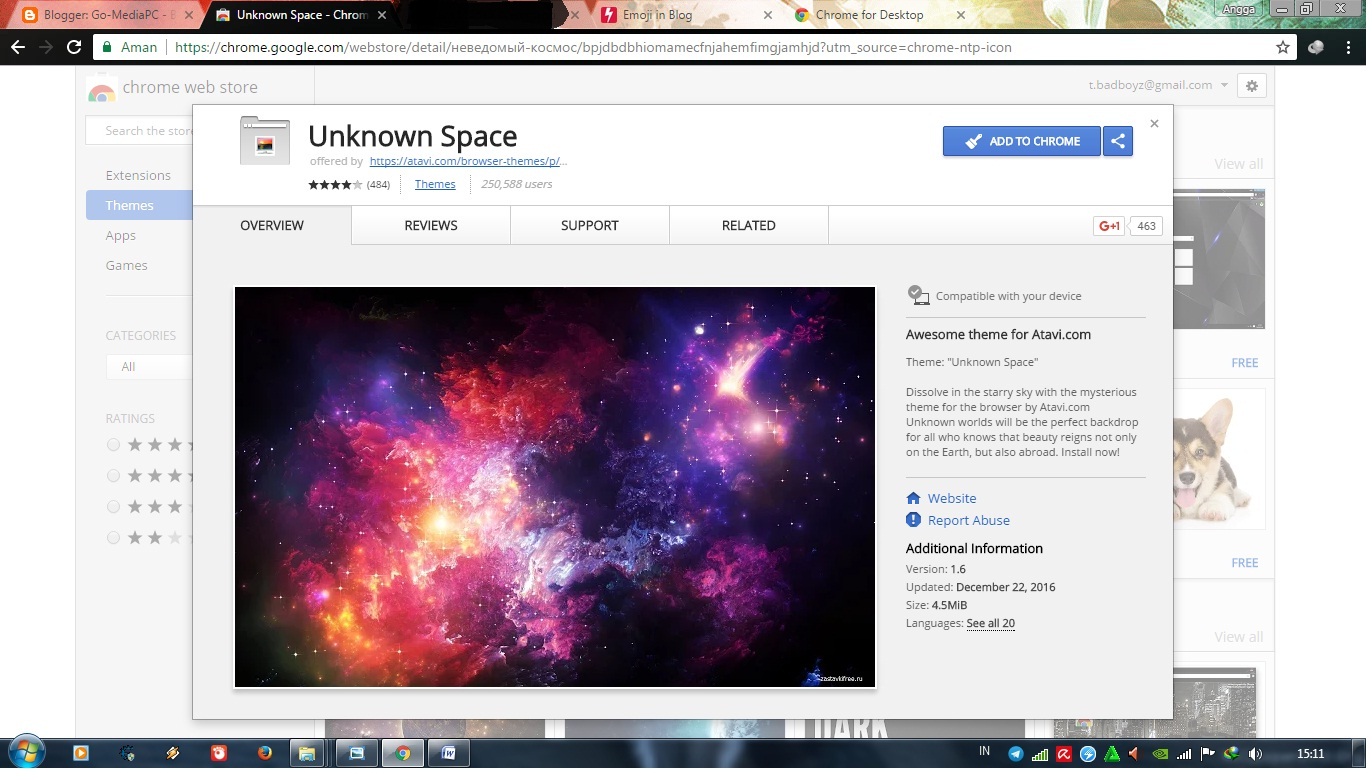Viewport: 1372px width, 780px height.
Task: Select the 2-star rating filter
Action: point(113,537)
